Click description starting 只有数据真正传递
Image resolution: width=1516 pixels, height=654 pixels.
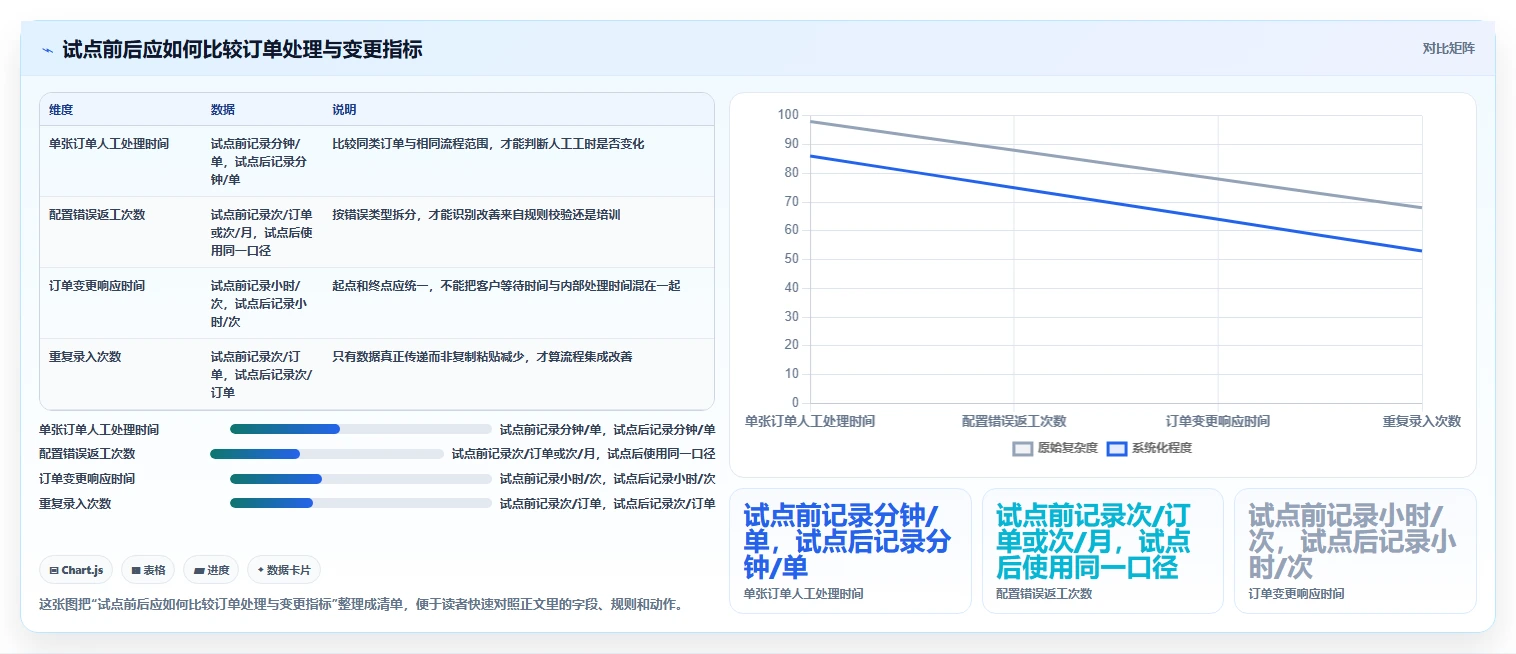click(482, 357)
